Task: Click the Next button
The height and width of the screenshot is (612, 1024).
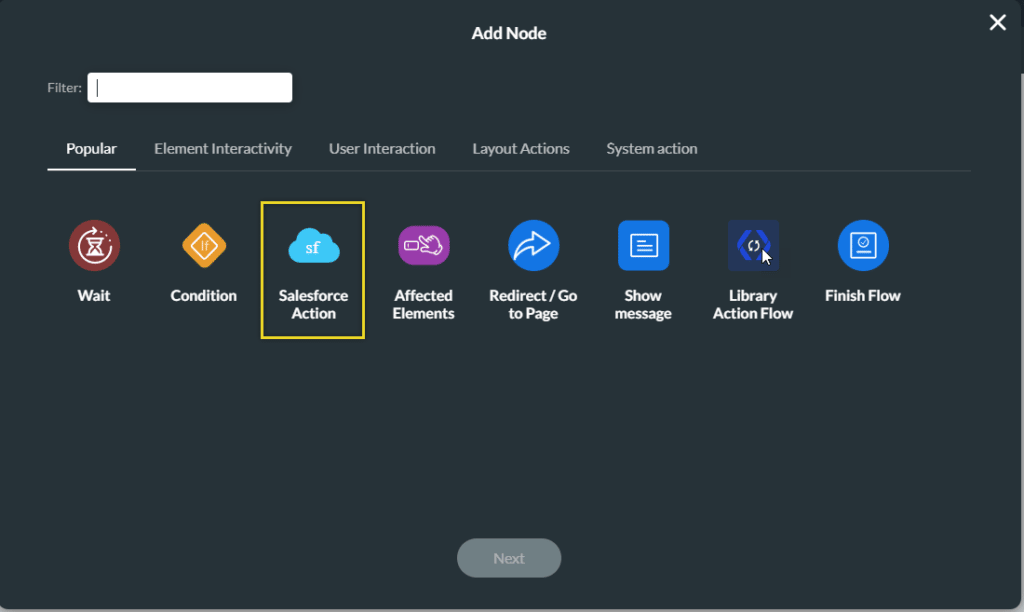Action: 509,558
